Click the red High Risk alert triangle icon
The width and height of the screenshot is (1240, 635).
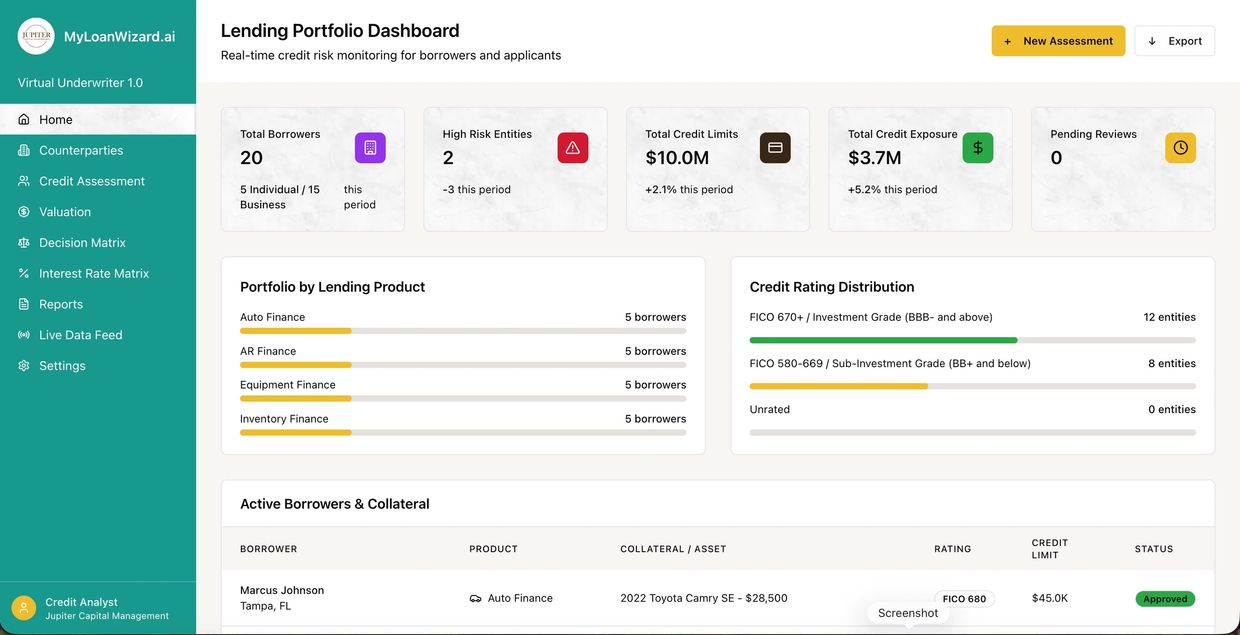click(x=571, y=147)
